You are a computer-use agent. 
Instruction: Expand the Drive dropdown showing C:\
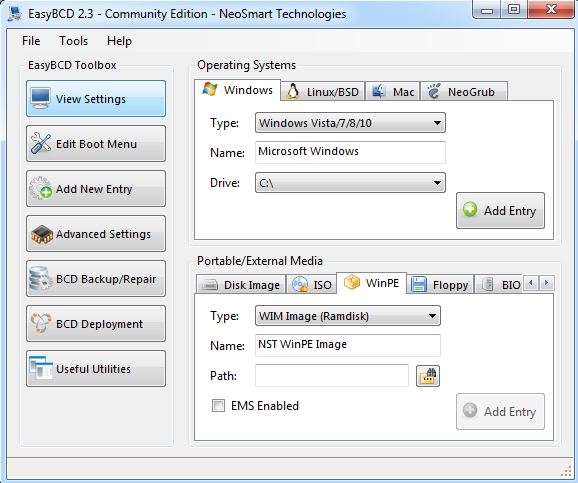(350, 183)
